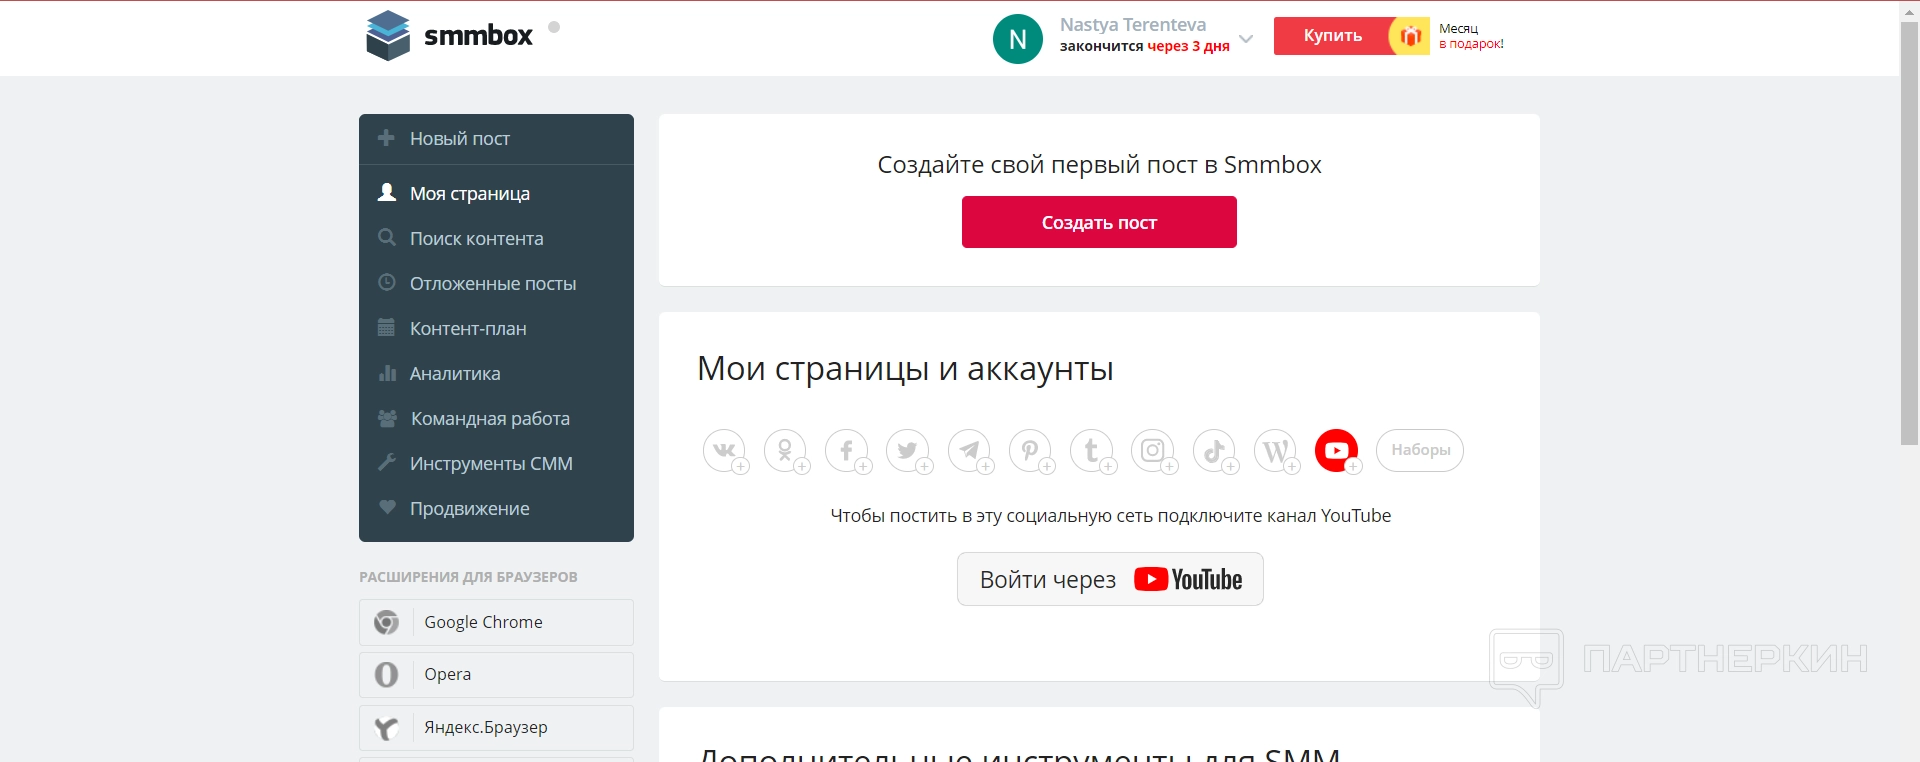
Task: Click the Наборы button
Action: pos(1420,450)
